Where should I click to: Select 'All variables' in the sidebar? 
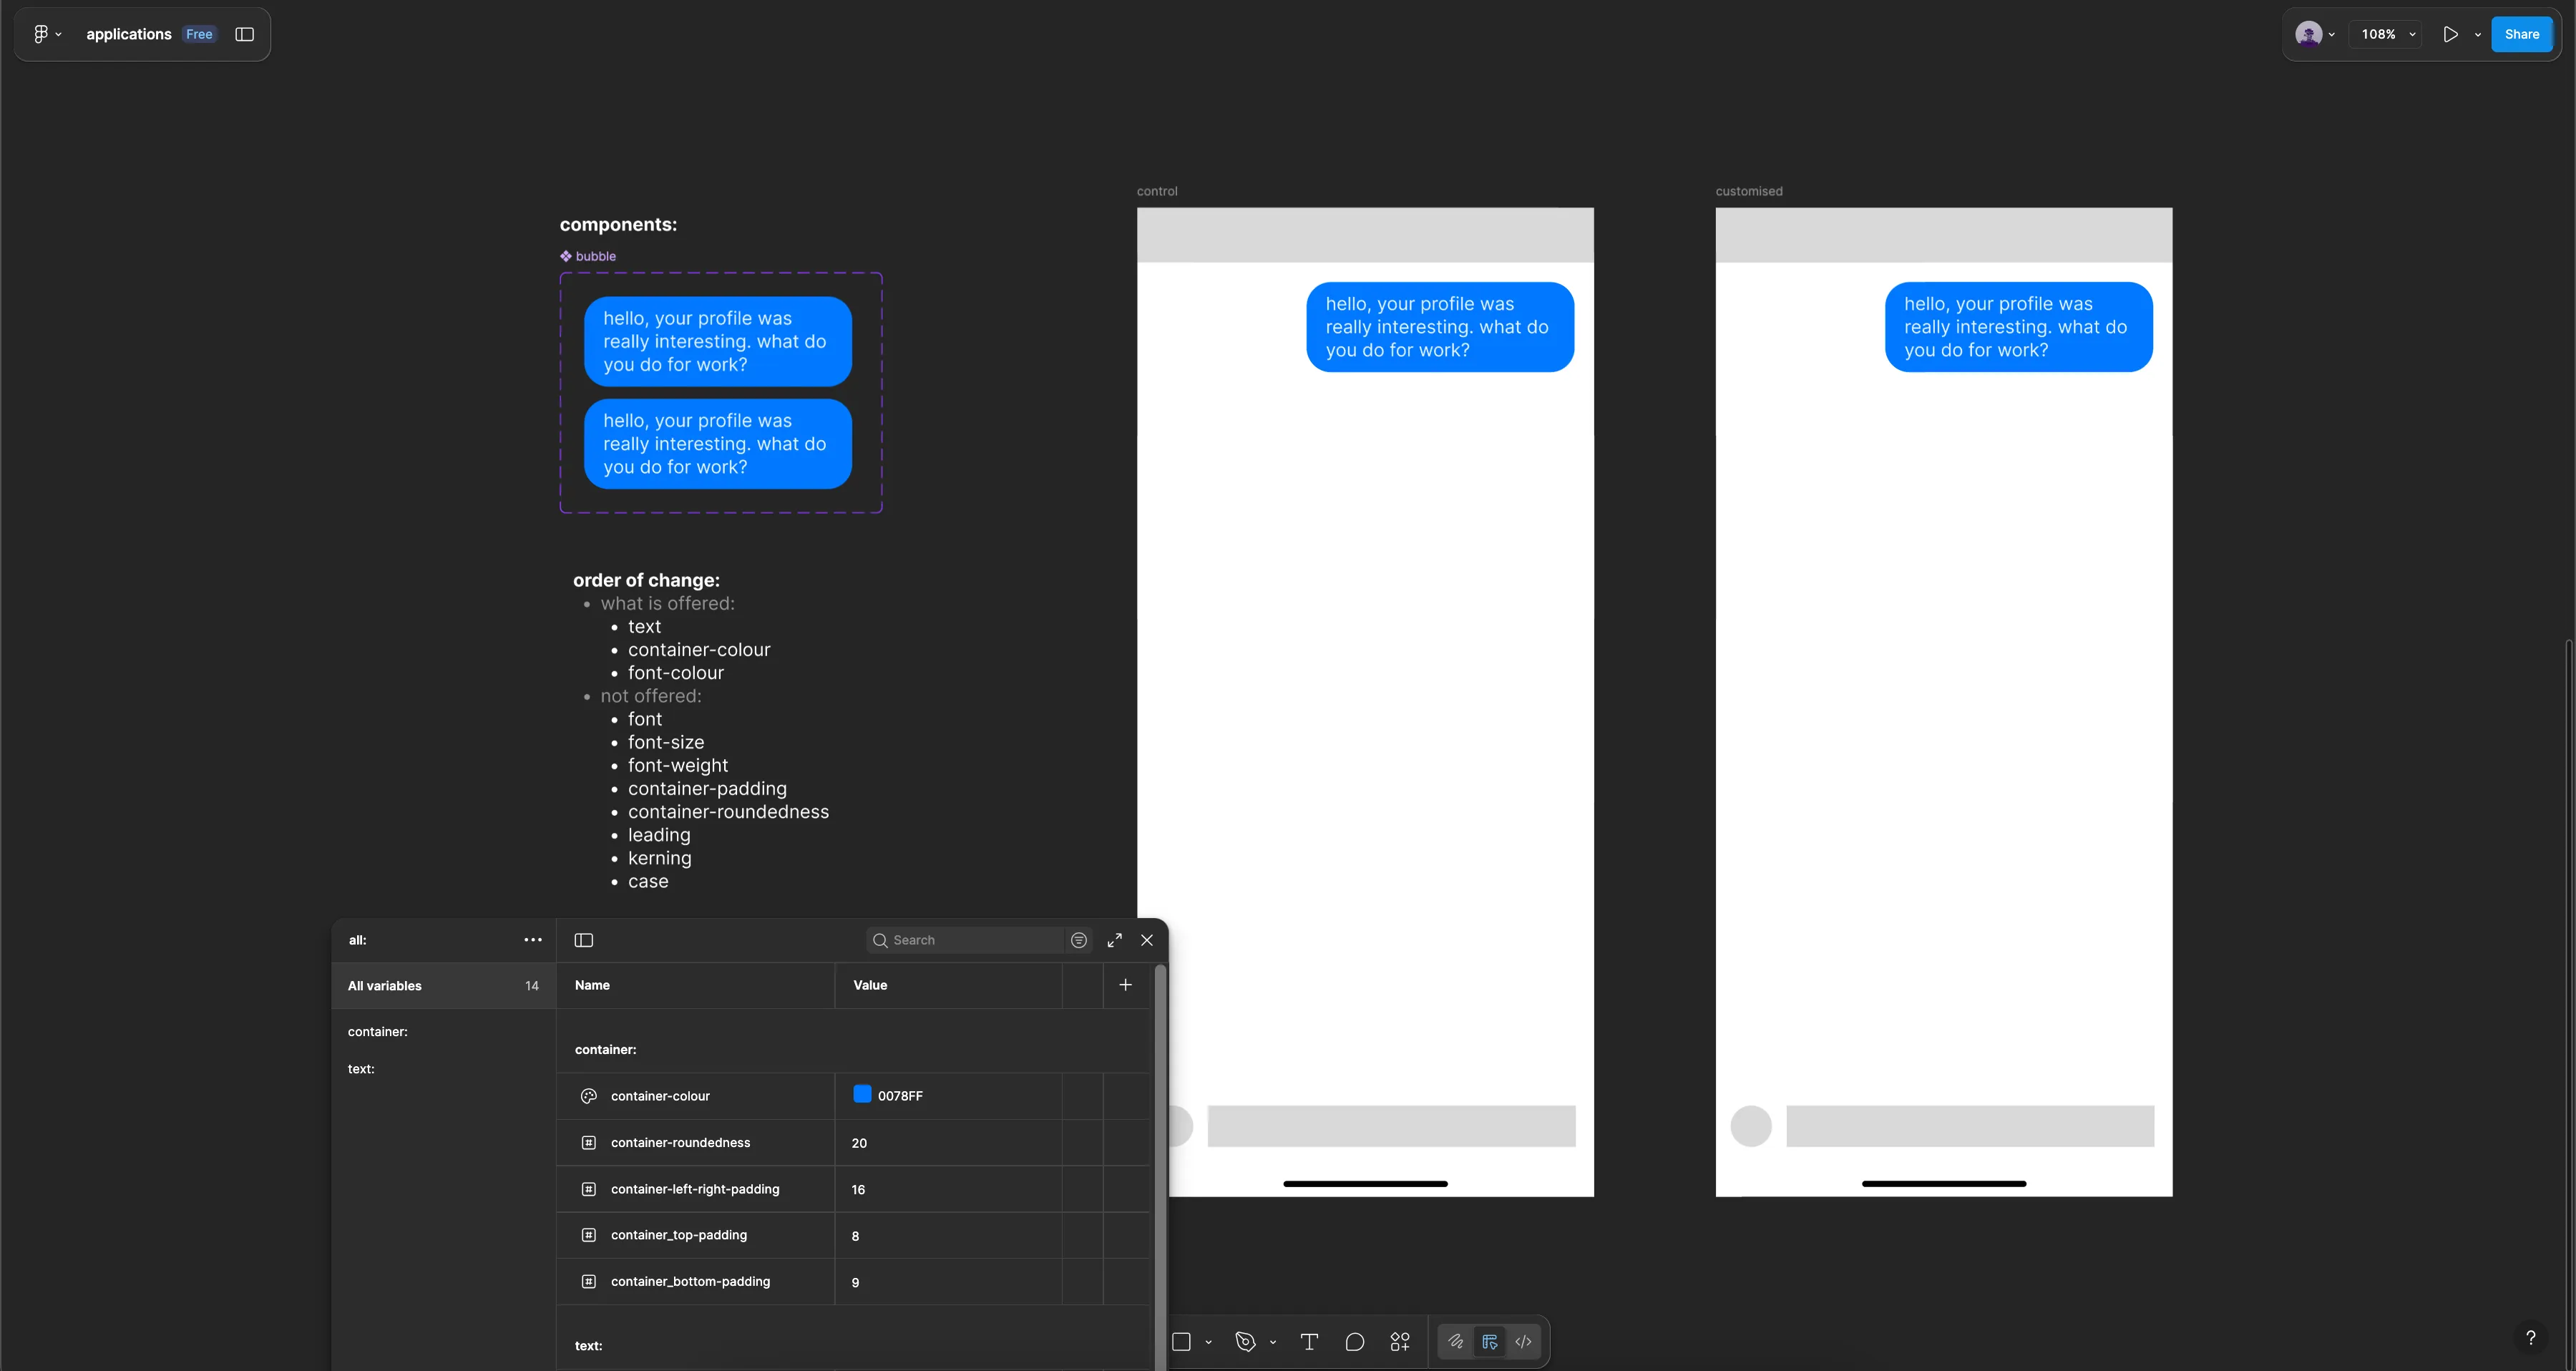pyautogui.click(x=385, y=986)
